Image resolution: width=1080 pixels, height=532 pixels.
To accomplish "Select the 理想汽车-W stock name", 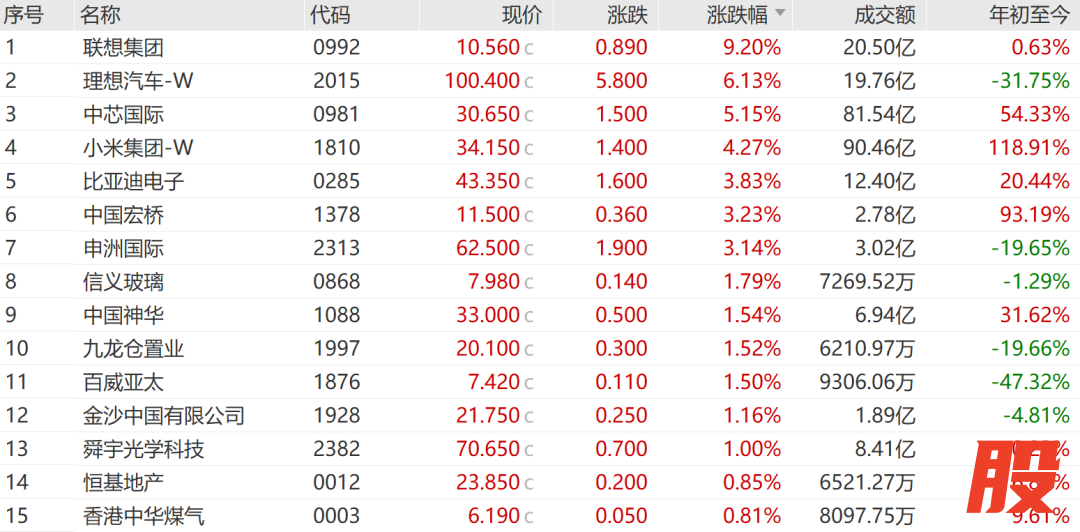I will [x=138, y=81].
